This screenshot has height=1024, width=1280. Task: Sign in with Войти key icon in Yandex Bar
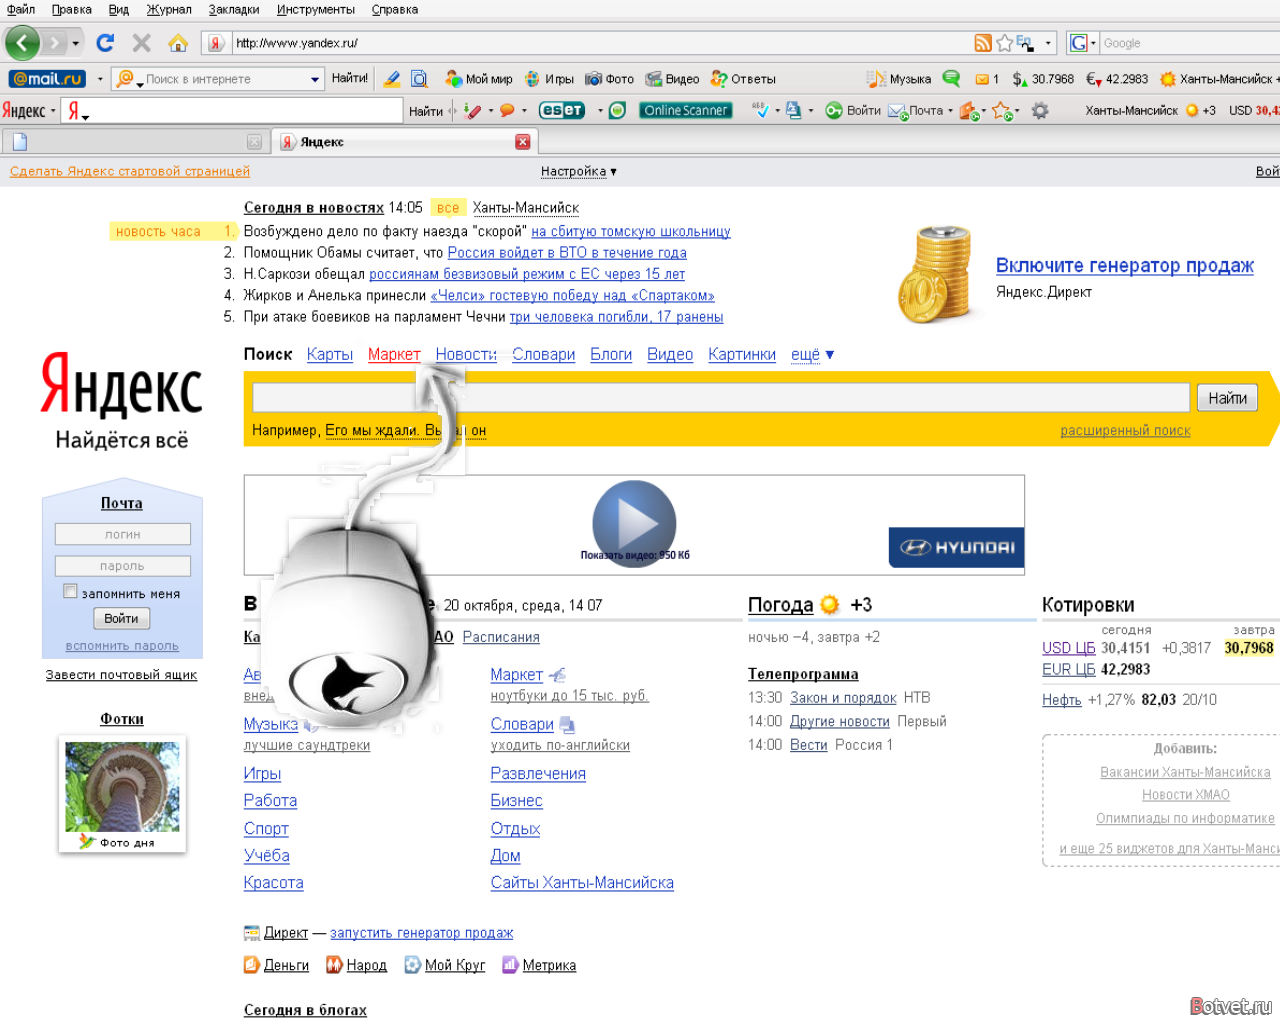click(x=853, y=110)
